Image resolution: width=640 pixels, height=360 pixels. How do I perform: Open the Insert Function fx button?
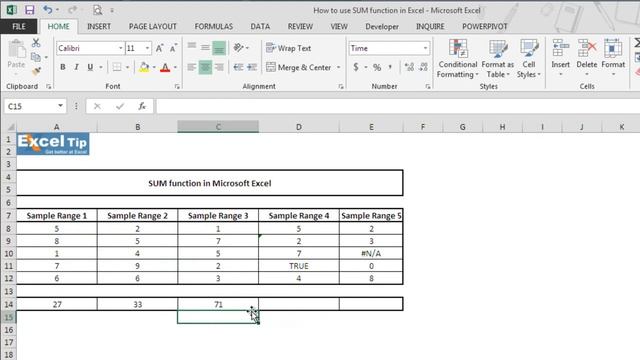(142, 106)
